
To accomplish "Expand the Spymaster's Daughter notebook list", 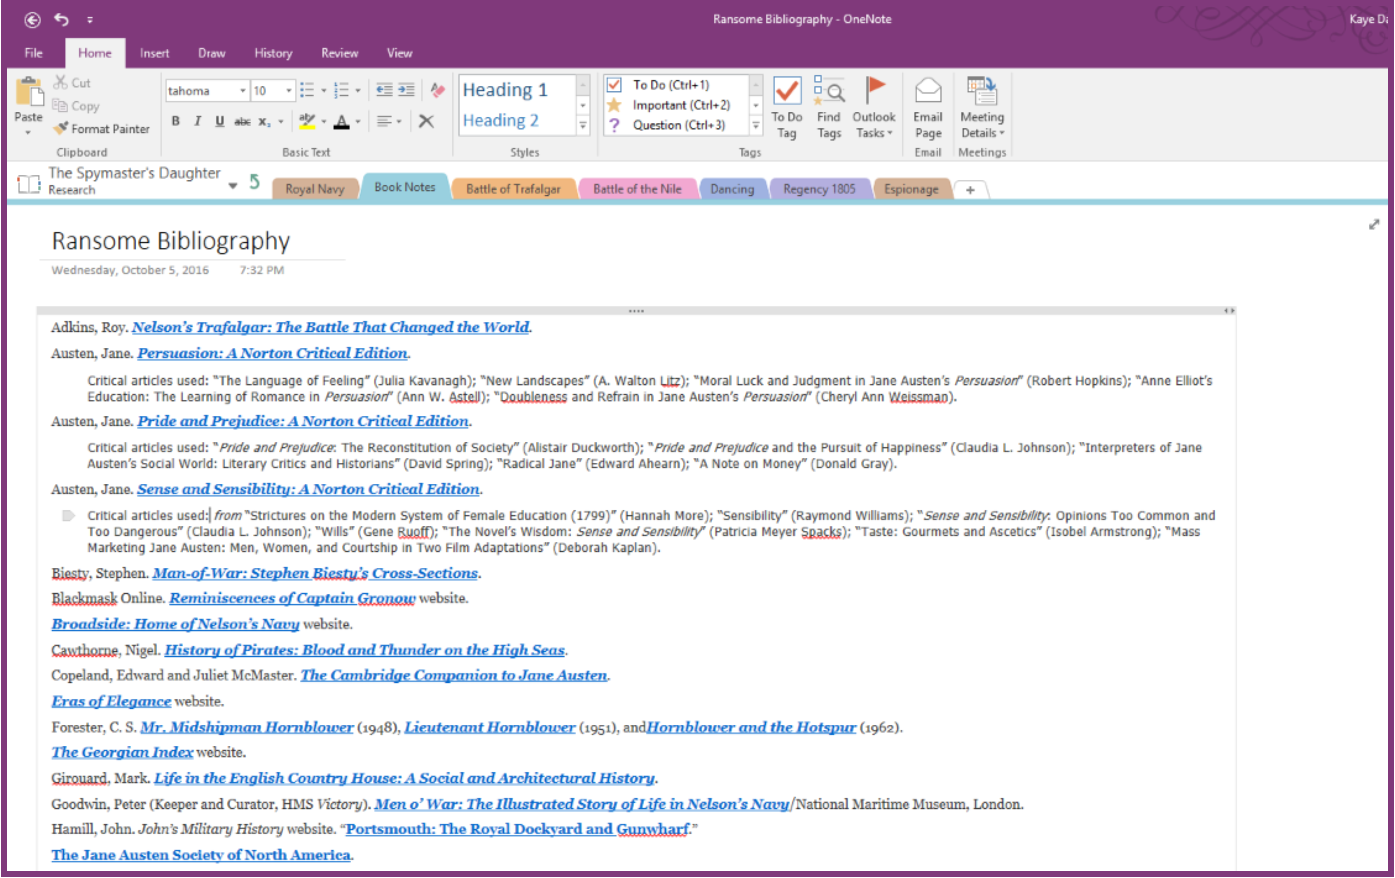I will (233, 185).
